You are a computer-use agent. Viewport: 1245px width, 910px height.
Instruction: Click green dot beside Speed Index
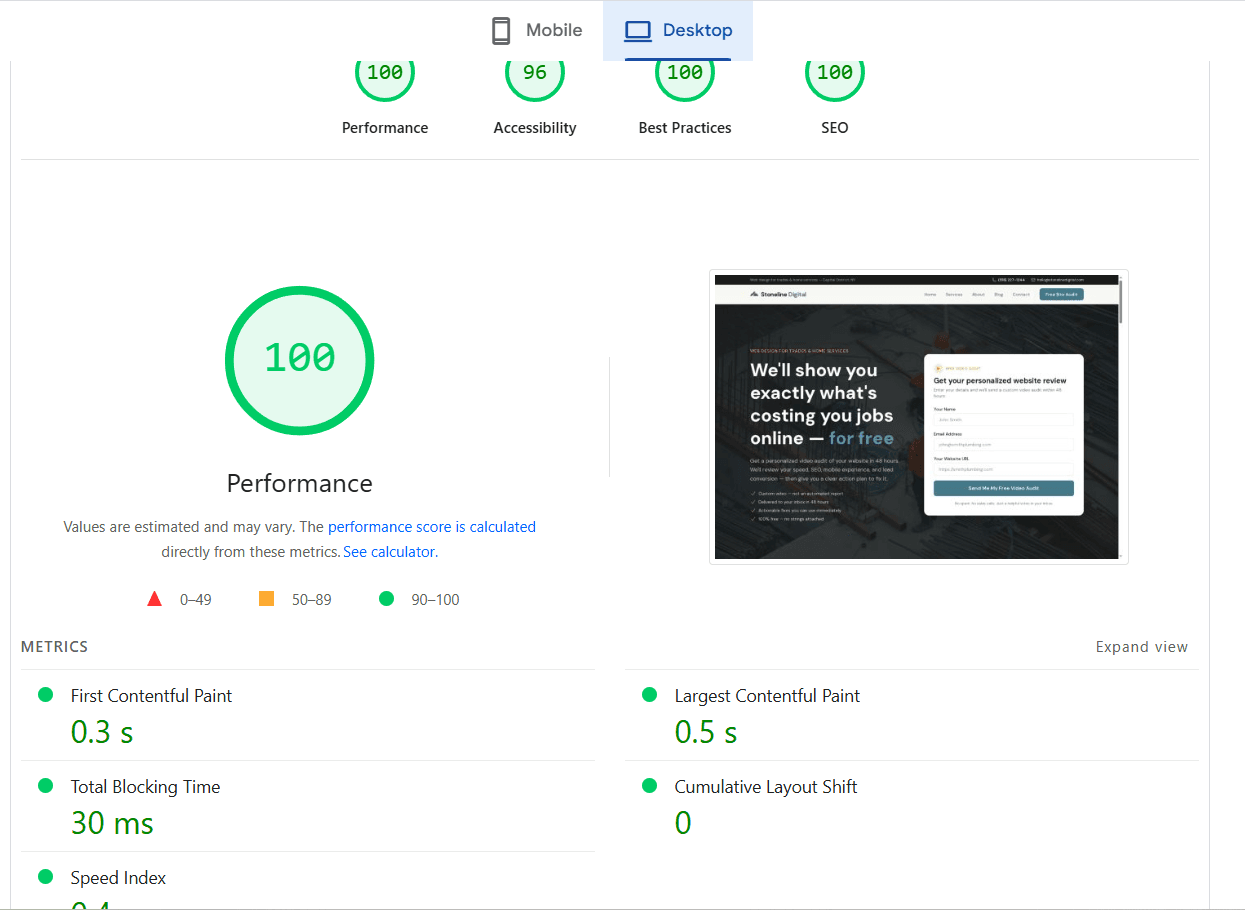pos(45,877)
